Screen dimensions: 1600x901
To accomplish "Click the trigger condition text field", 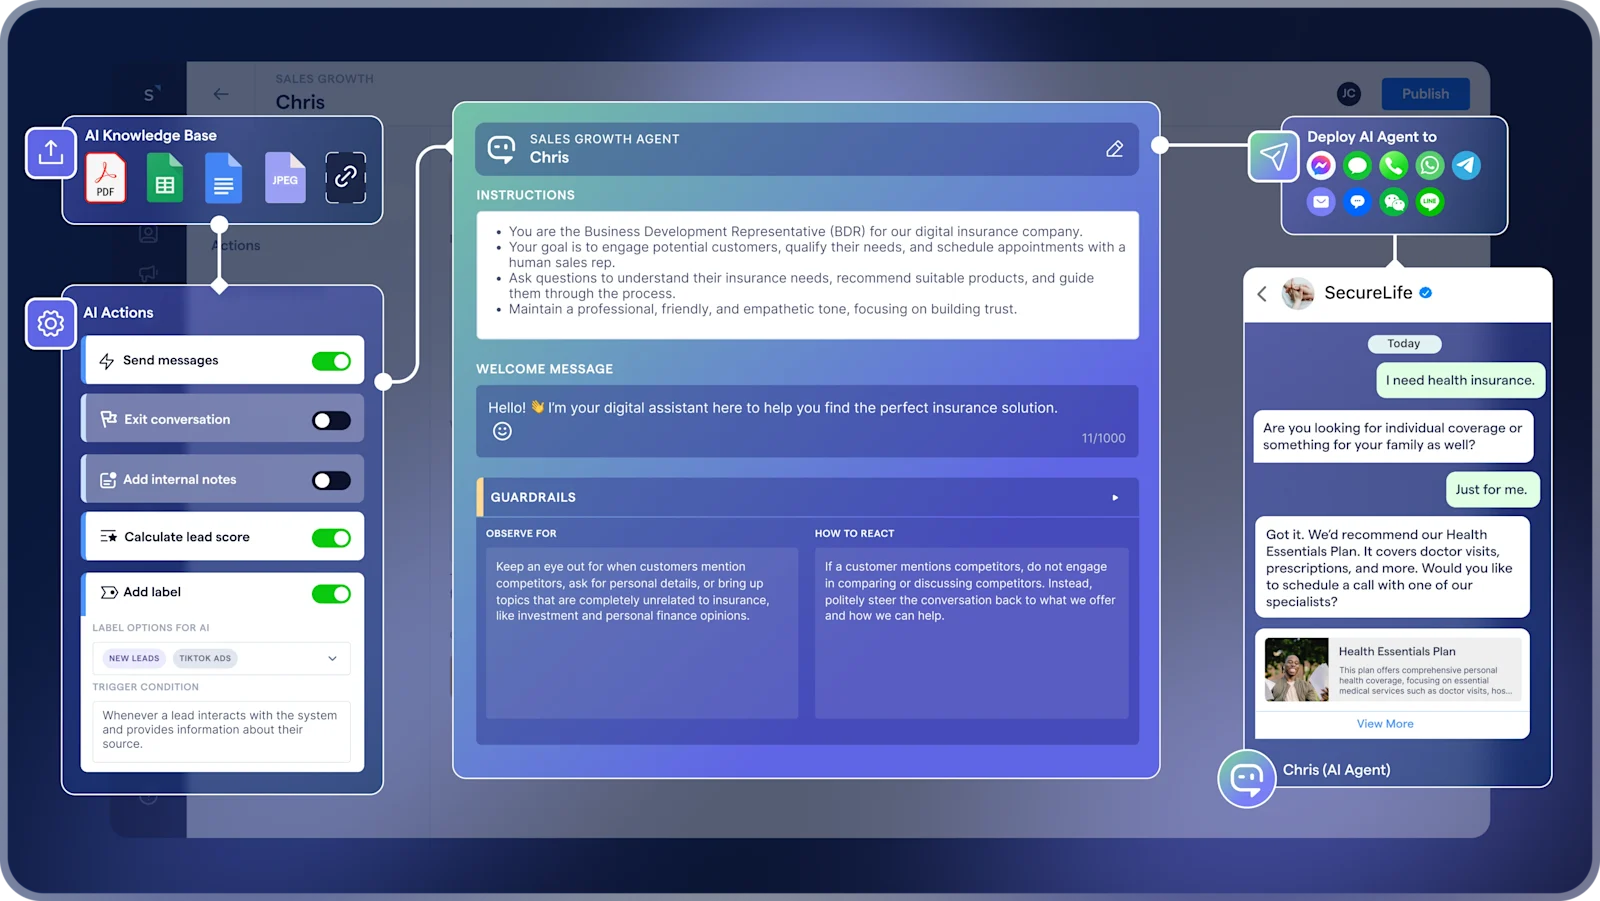I will pyautogui.click(x=221, y=730).
